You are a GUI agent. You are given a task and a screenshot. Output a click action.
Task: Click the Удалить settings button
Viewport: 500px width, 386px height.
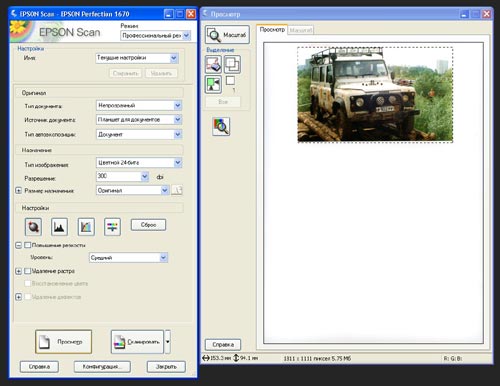pyautogui.click(x=161, y=73)
